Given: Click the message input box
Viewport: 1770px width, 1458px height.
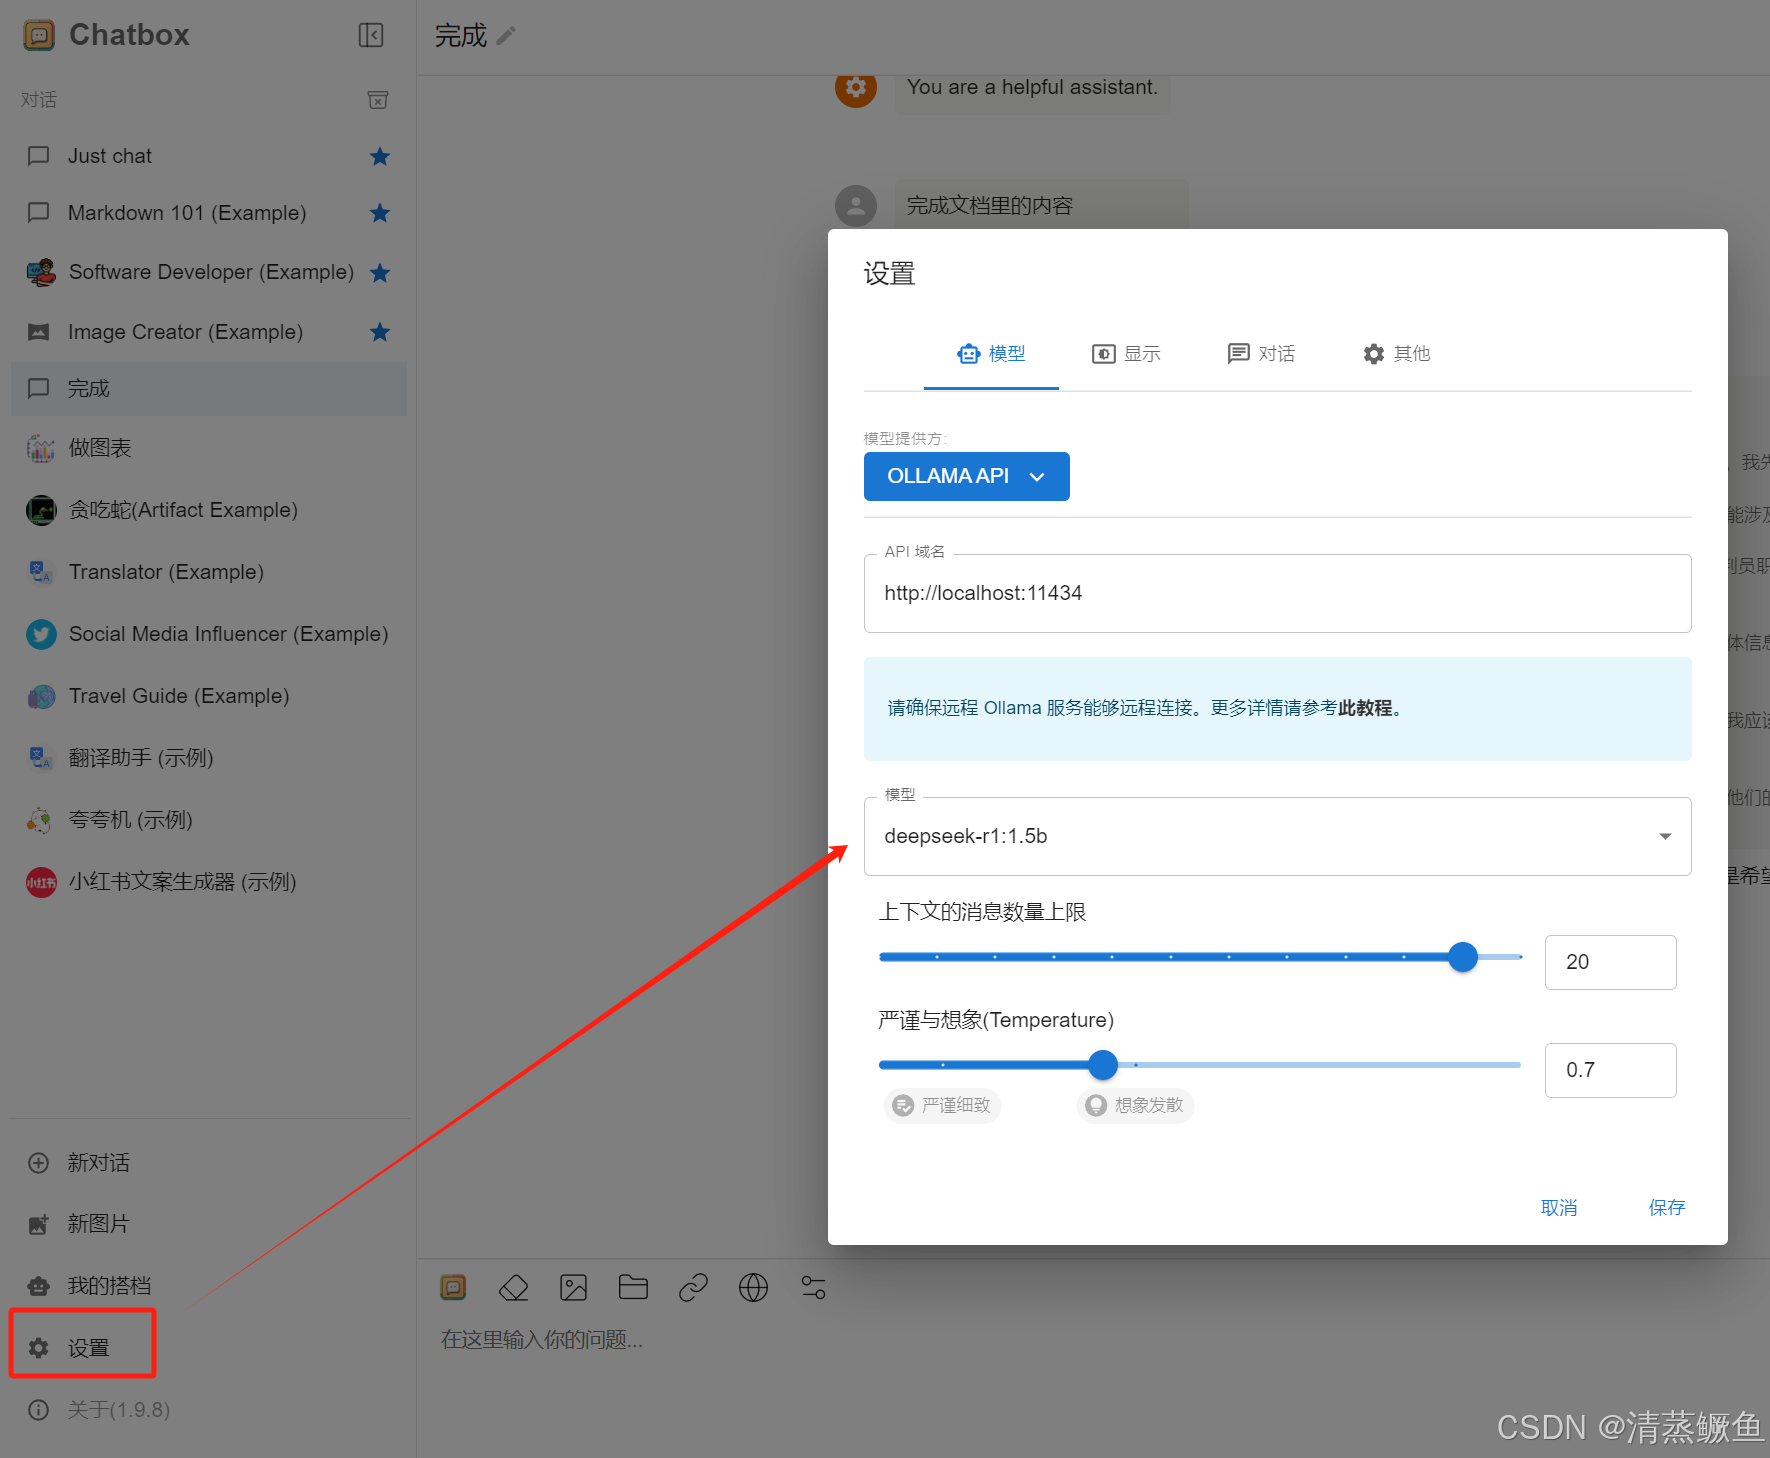Looking at the screenshot, I should tap(1093, 1340).
